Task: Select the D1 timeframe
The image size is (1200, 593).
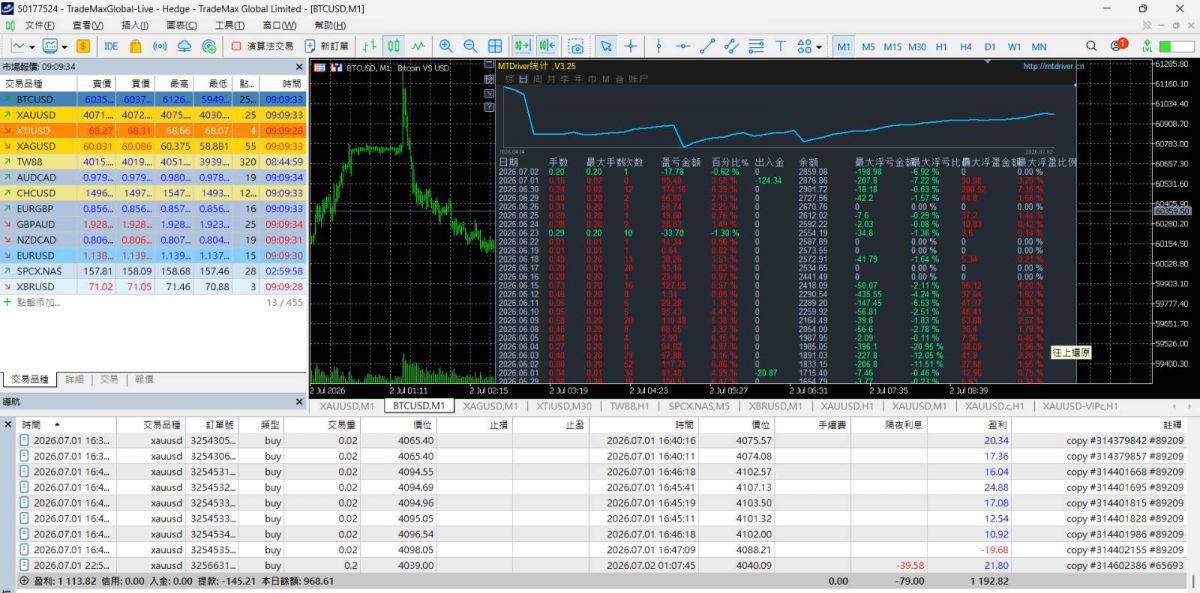Action: coord(990,47)
